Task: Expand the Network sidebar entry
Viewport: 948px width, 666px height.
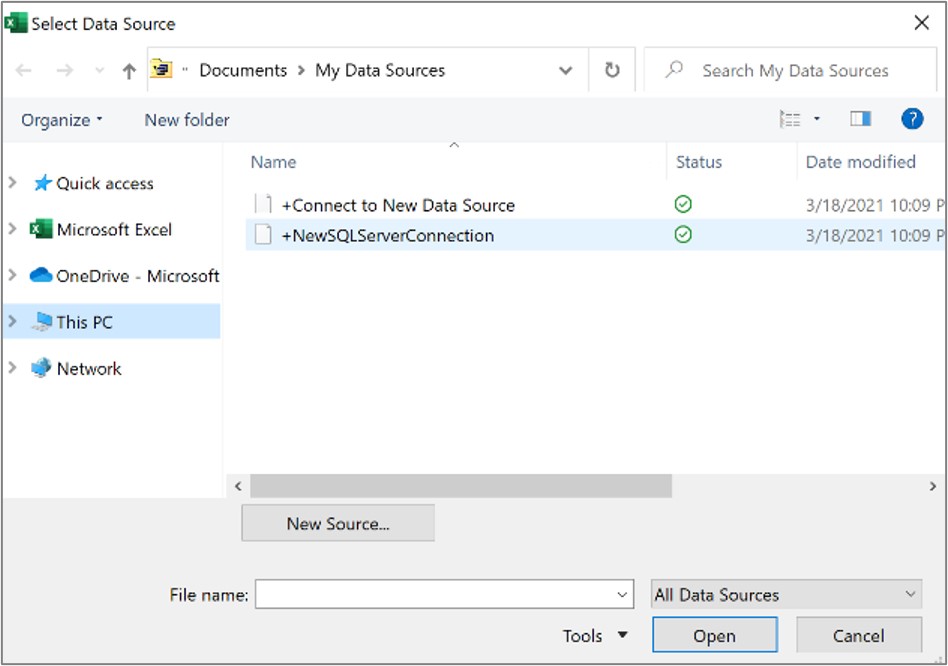Action: click(x=14, y=368)
